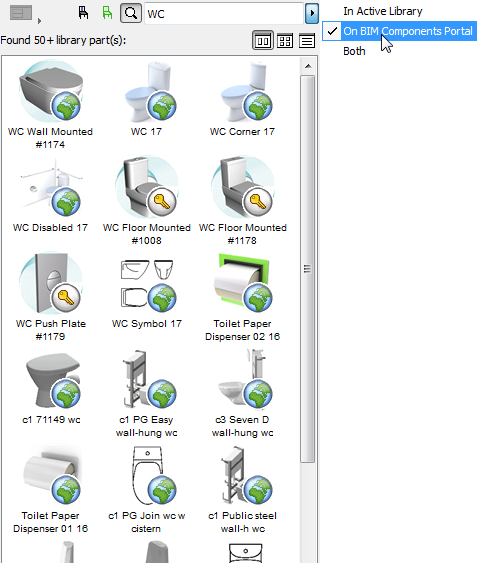Expand arrow next to folder view icon
The image size is (477, 563).
coord(40,21)
